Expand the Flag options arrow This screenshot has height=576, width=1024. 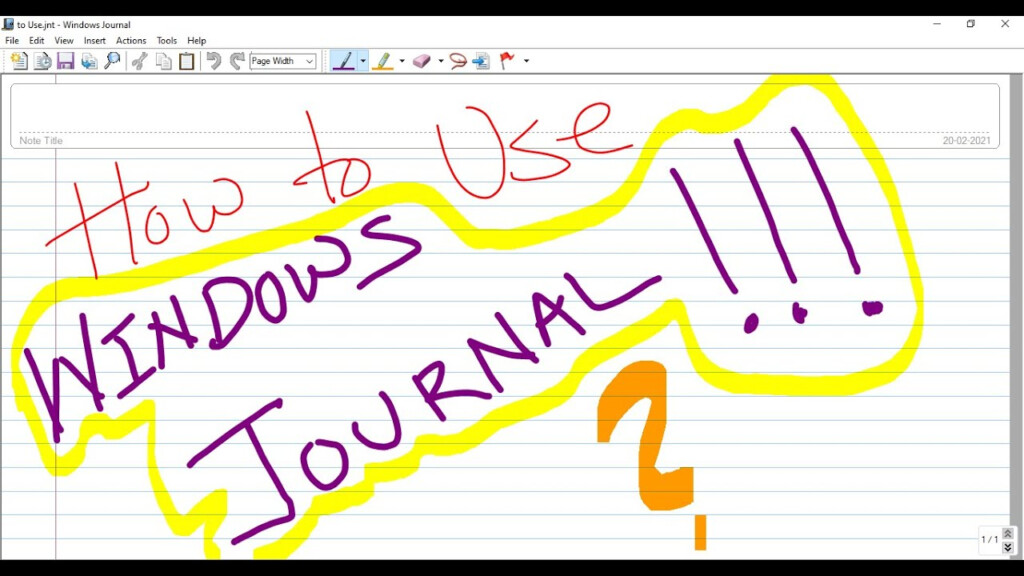point(526,61)
